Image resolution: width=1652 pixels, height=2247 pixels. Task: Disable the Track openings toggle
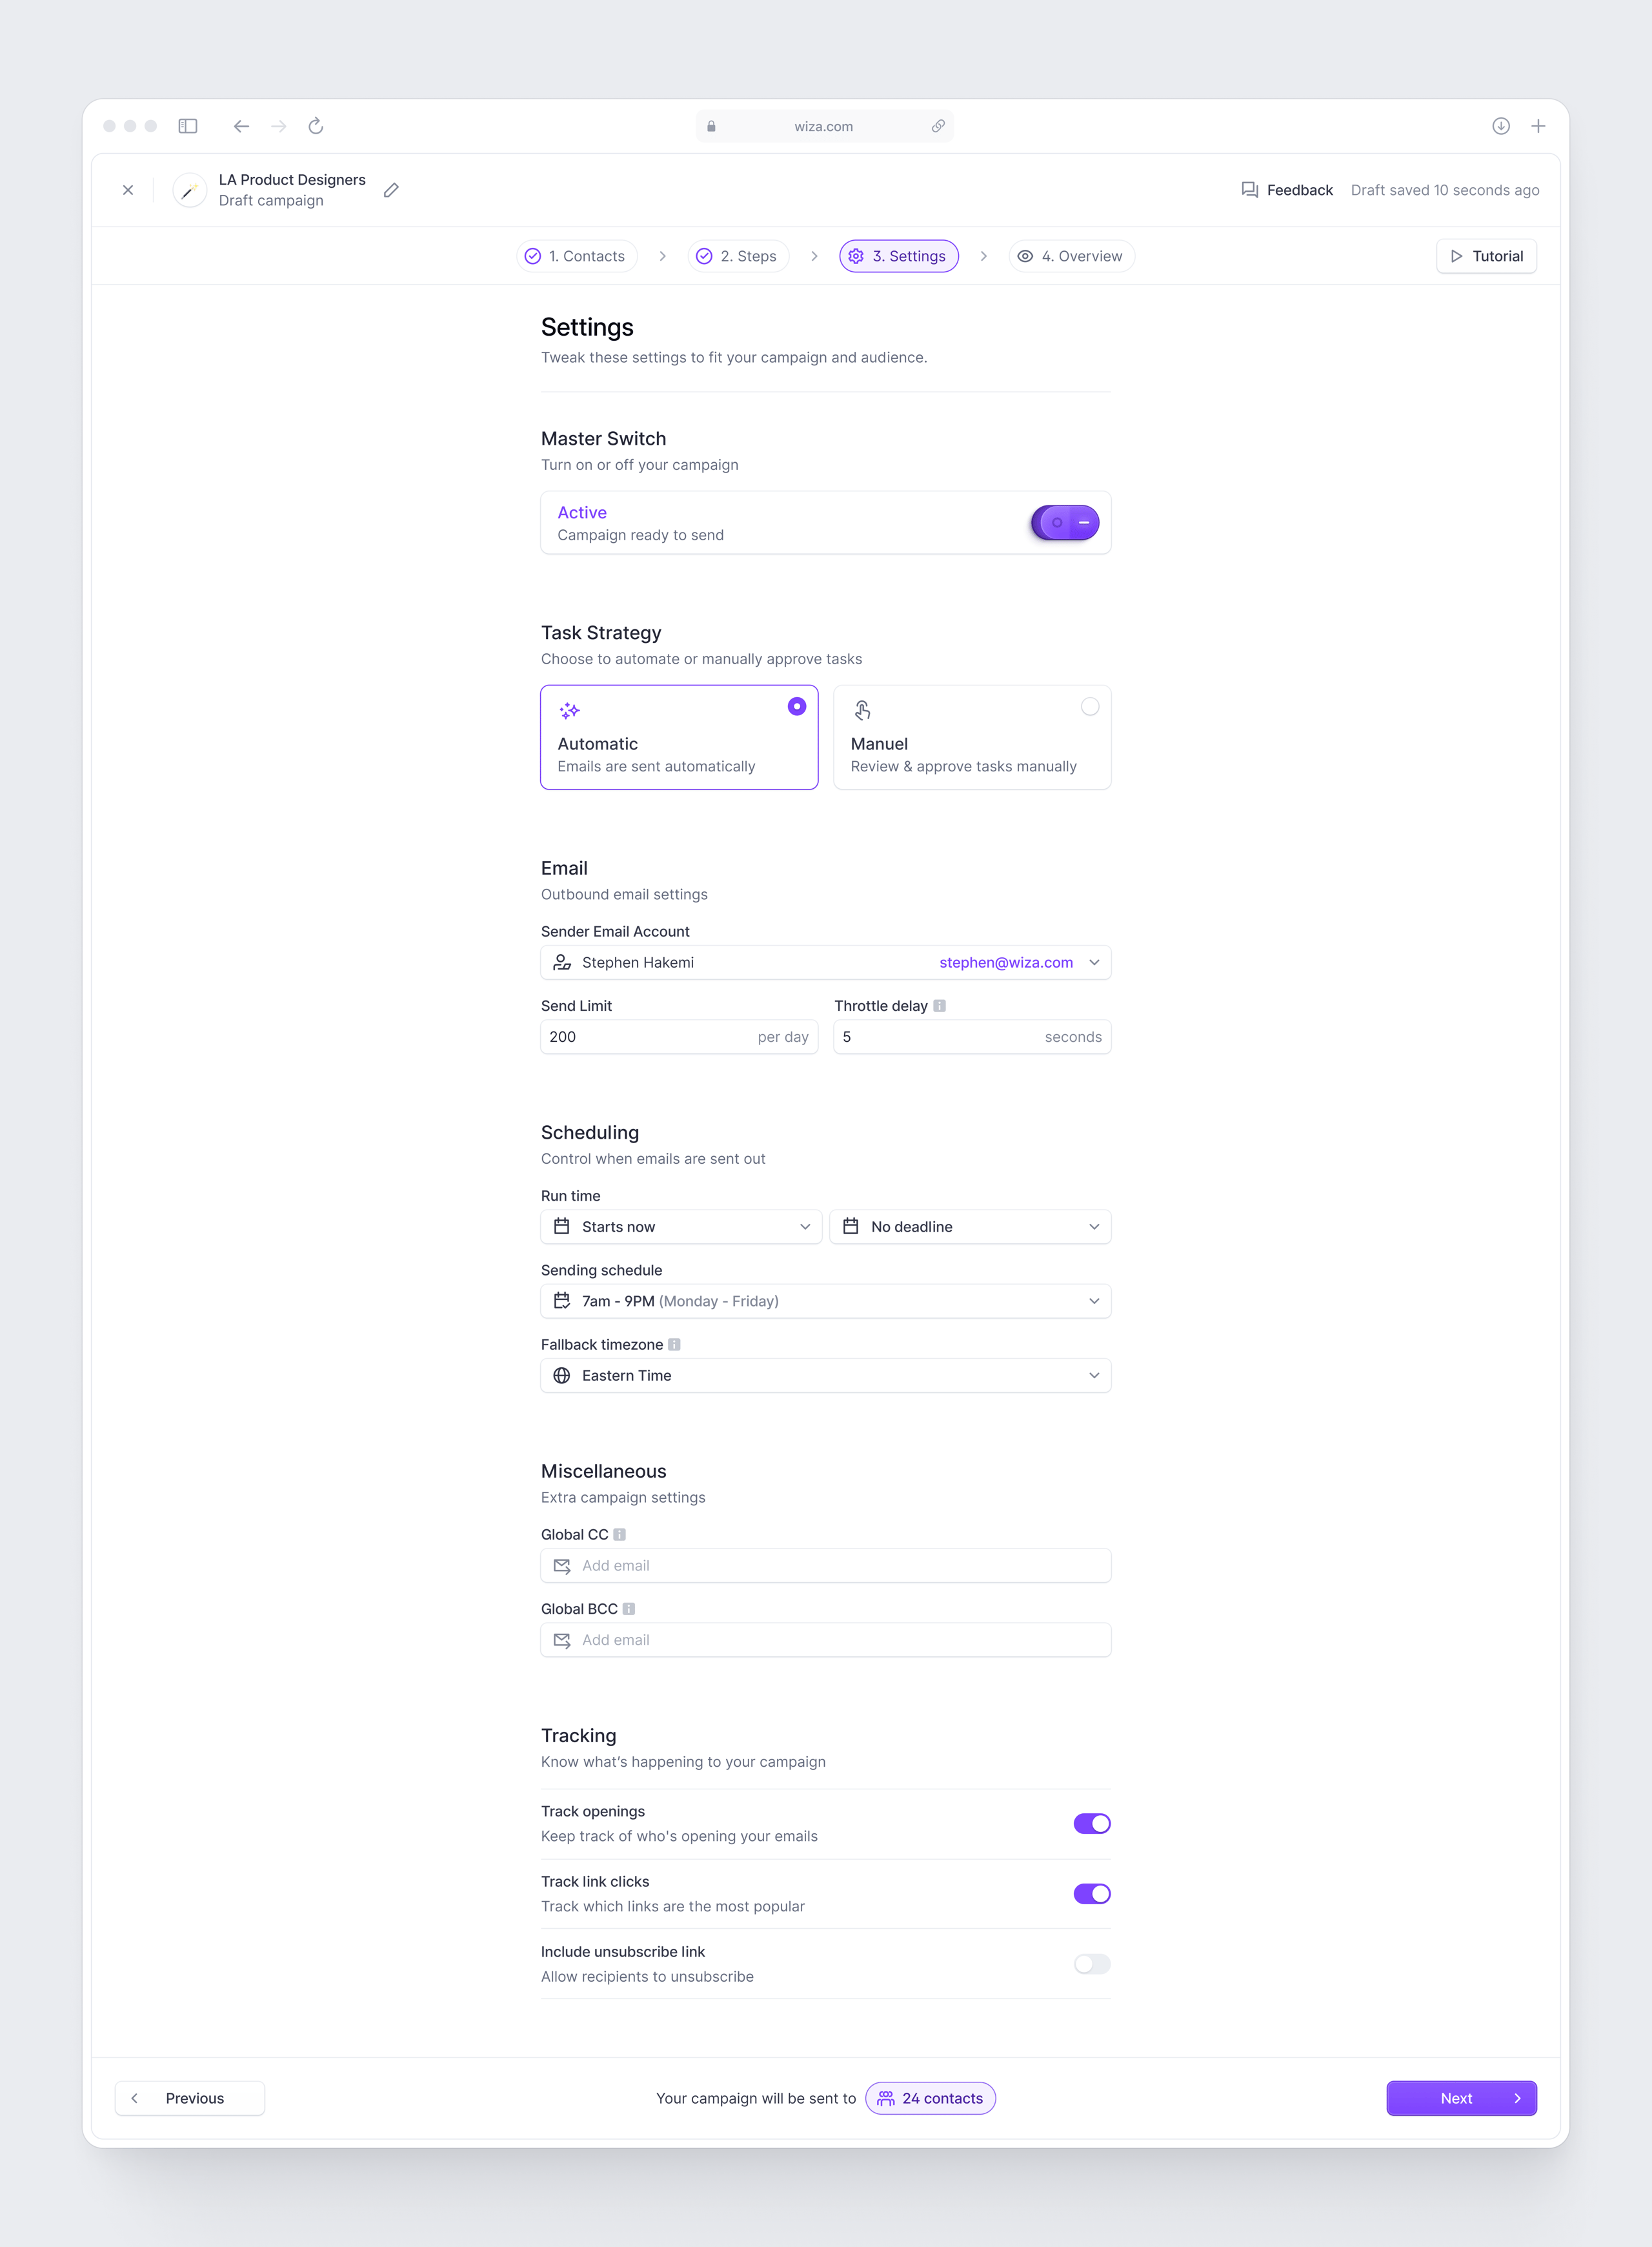click(1092, 1824)
